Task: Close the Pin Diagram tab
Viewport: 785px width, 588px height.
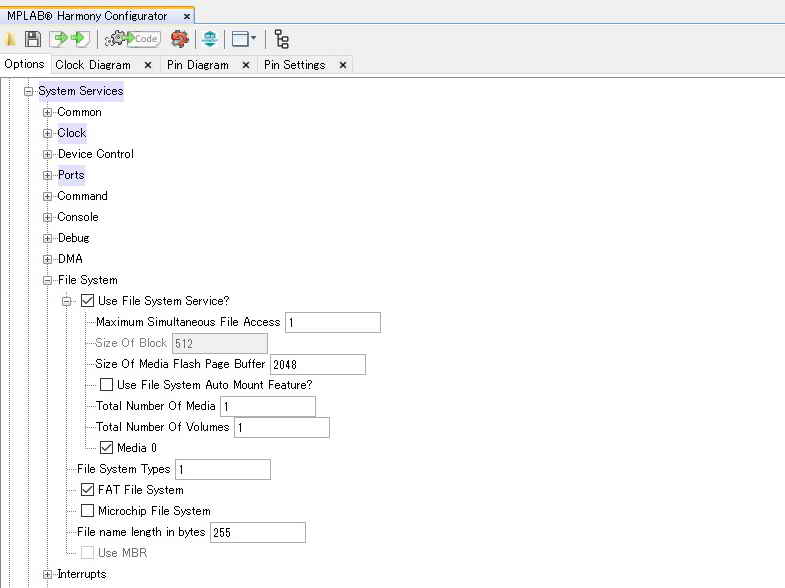Action: pyautogui.click(x=246, y=65)
